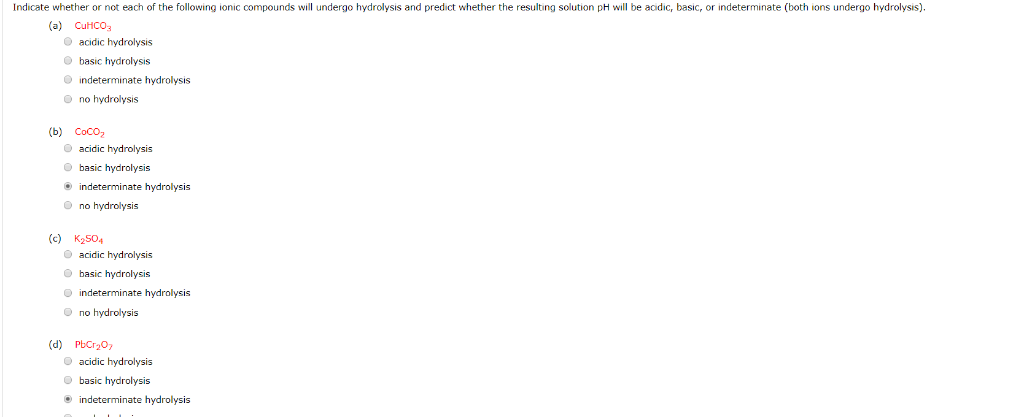Select acidic hydrolysis for K2SO4
This screenshot has height=417, width=1024.
point(68,255)
